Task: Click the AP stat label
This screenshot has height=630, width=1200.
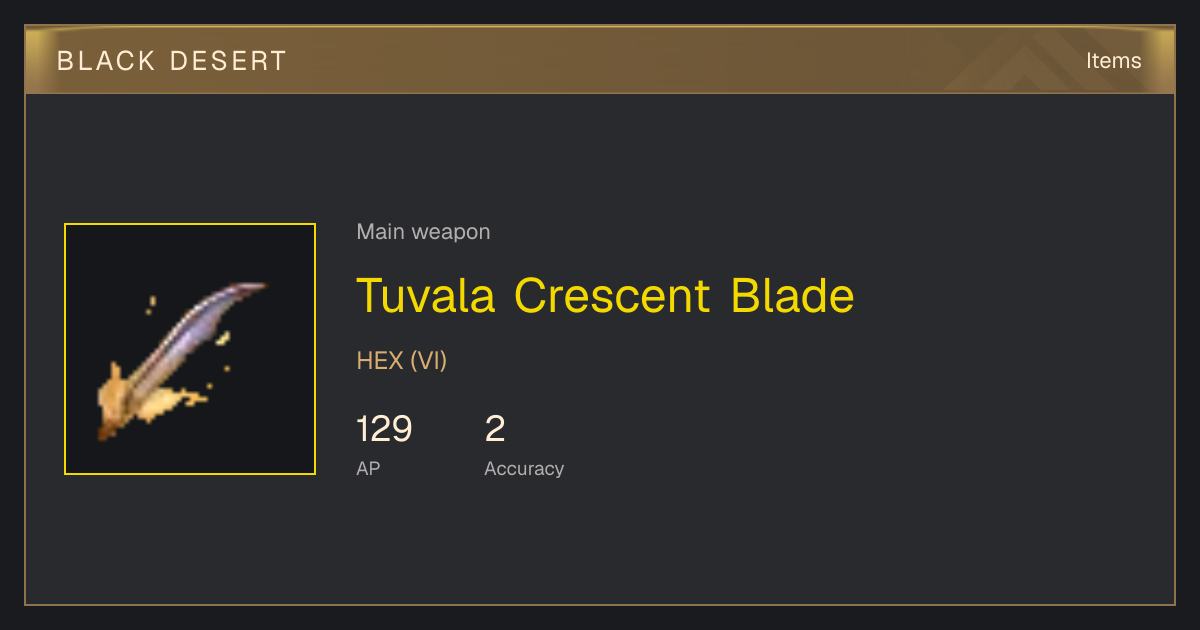Action: point(368,468)
